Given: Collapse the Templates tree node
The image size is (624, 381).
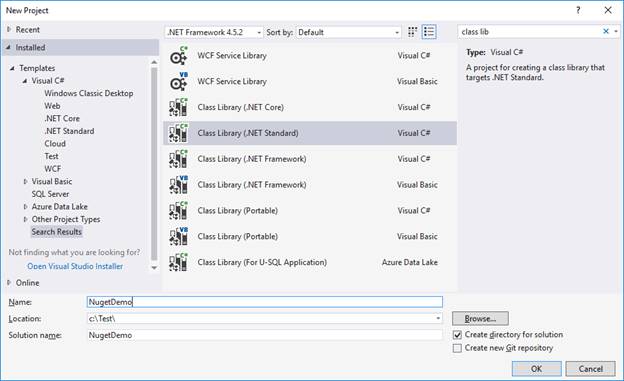Looking at the screenshot, I should click(12, 68).
